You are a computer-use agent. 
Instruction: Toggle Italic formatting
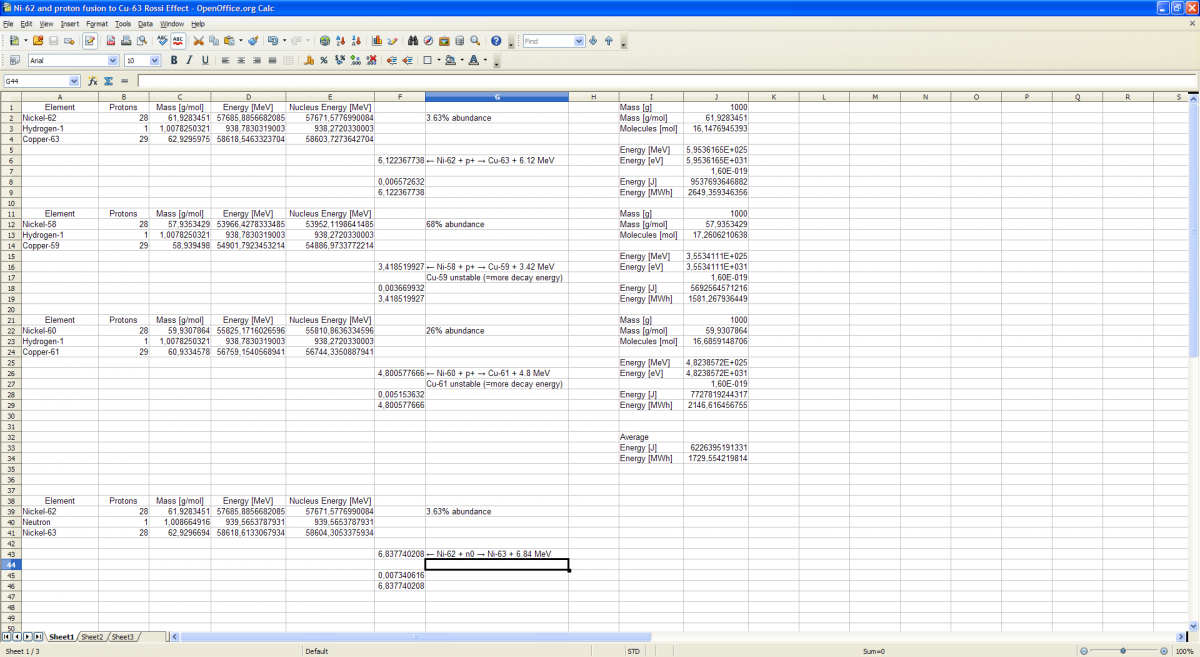190,61
